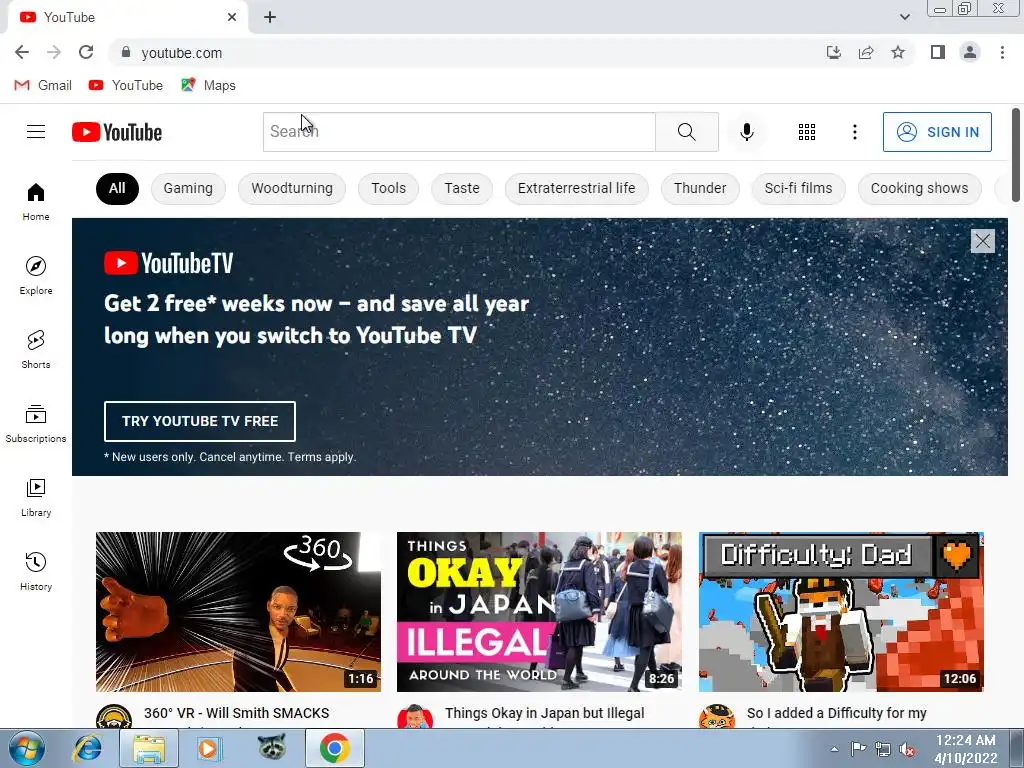Toggle the Chrome side panel icon

coord(938,52)
